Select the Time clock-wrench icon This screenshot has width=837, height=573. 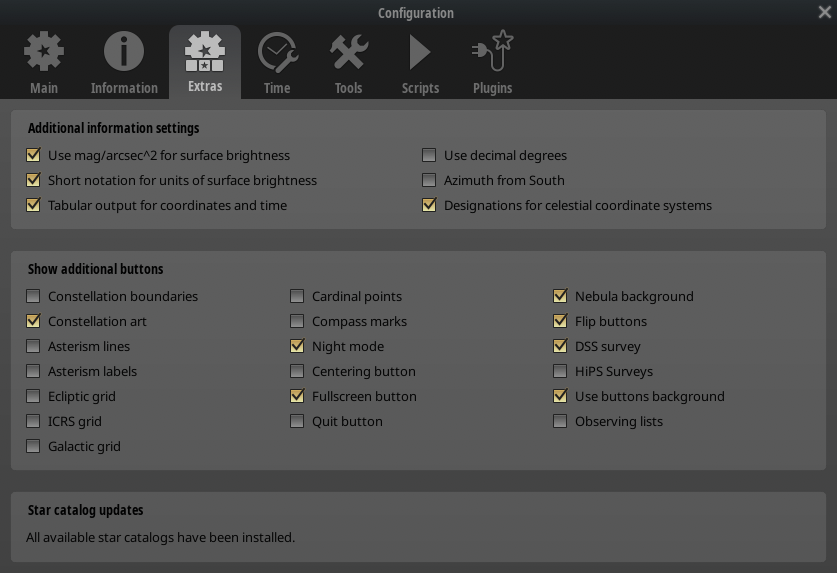pyautogui.click(x=277, y=52)
